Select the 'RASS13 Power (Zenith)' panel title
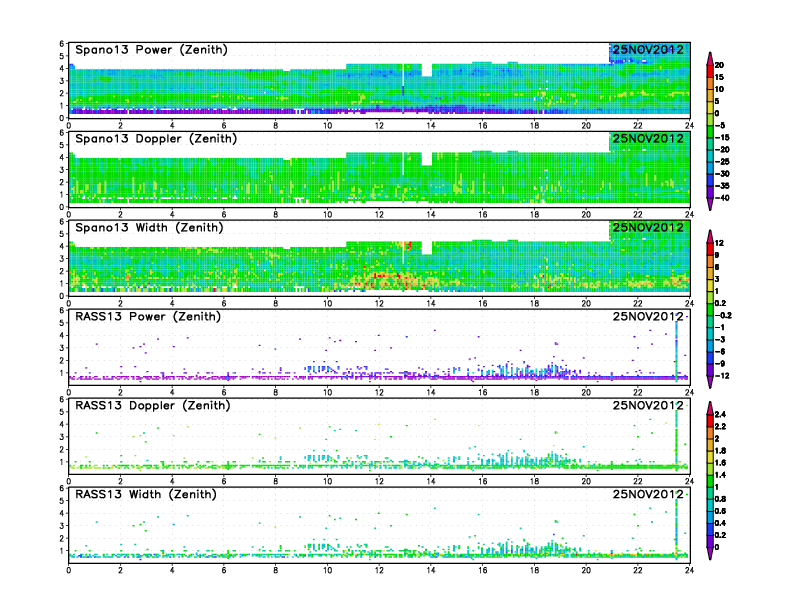This screenshot has height=612, width=792. coord(148,317)
